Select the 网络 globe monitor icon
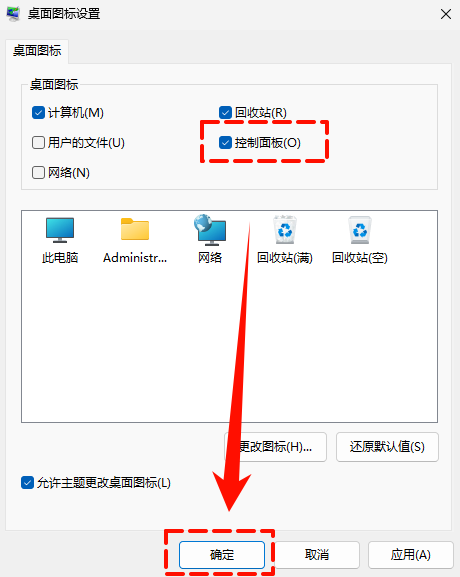Screen dimensions: 460x577 (x=210, y=230)
